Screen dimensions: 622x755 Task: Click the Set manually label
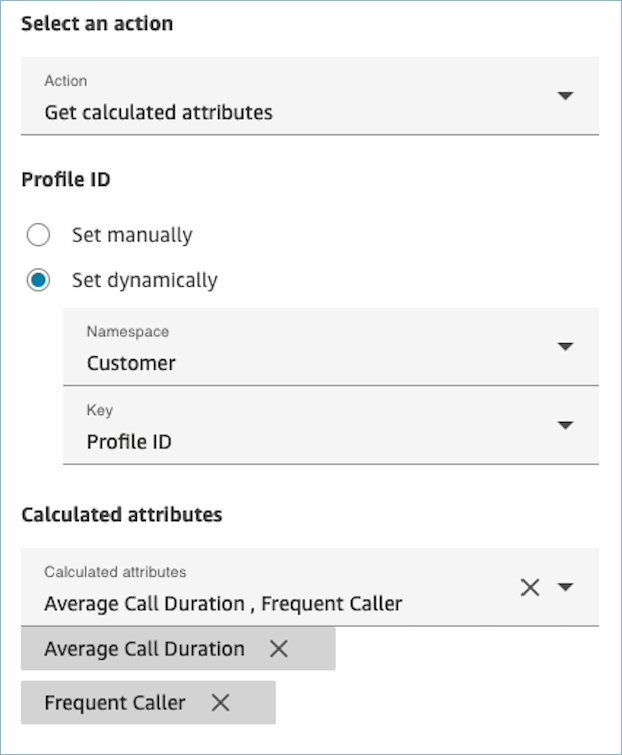(x=132, y=235)
